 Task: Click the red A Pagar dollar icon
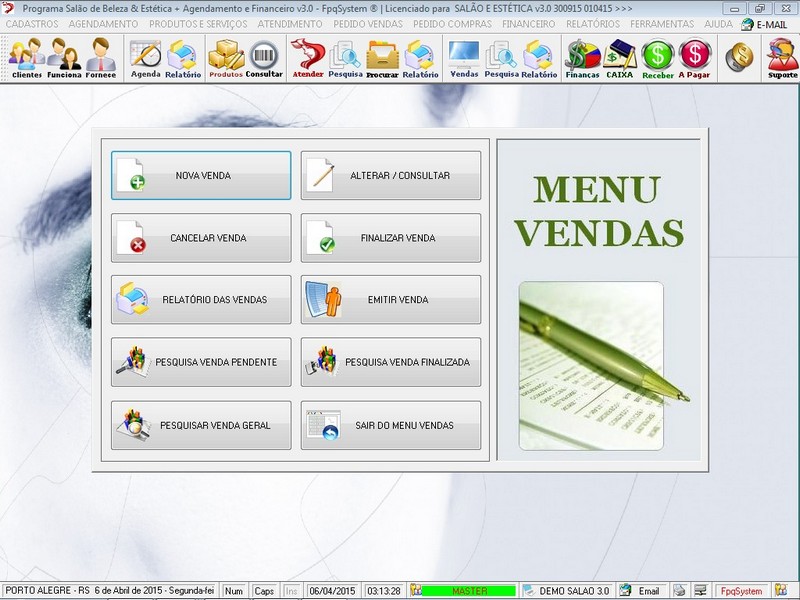click(694, 59)
